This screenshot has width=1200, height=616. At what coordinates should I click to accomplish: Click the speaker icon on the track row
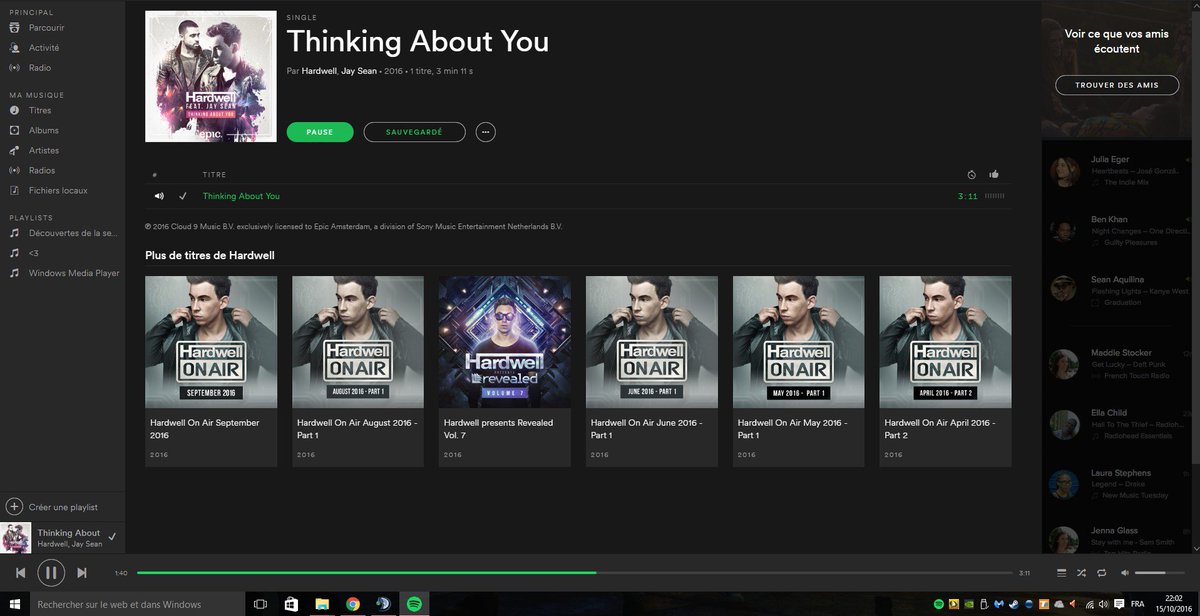[159, 196]
